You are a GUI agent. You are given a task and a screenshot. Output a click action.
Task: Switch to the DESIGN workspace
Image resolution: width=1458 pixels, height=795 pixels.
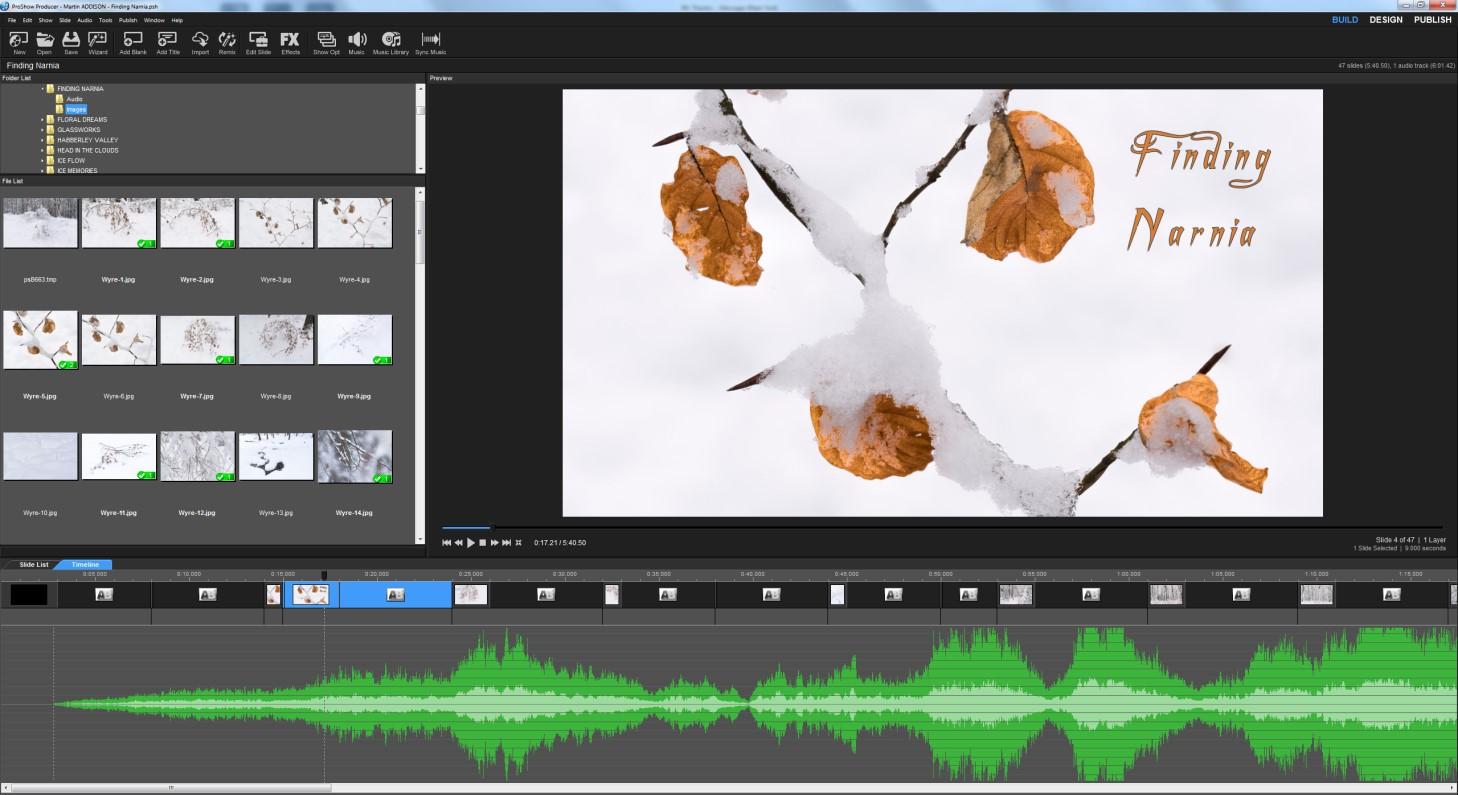point(1385,20)
